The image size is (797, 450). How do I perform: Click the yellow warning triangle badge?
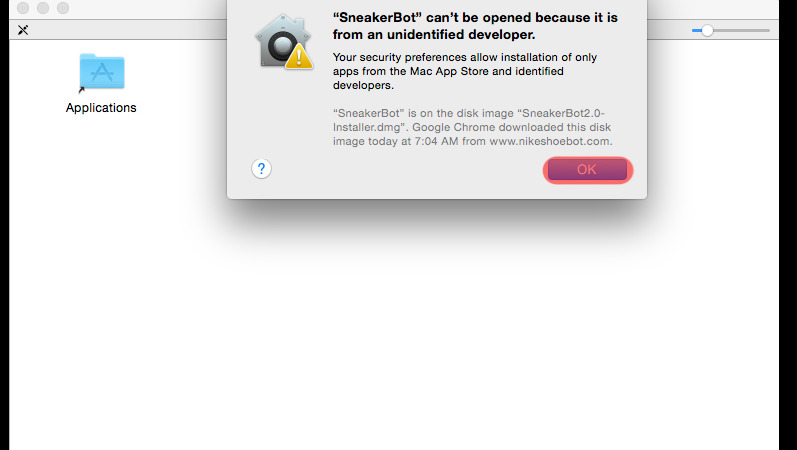(299, 56)
